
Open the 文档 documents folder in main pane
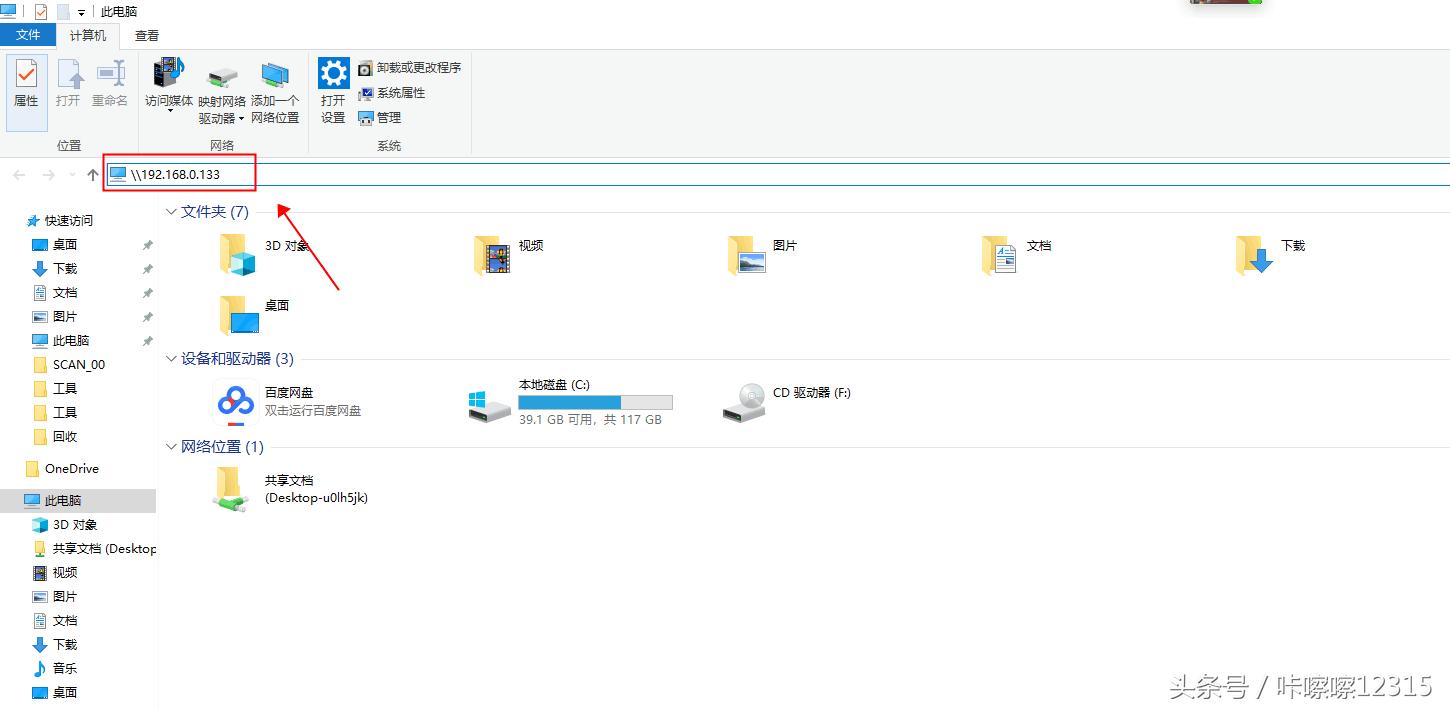point(1000,256)
